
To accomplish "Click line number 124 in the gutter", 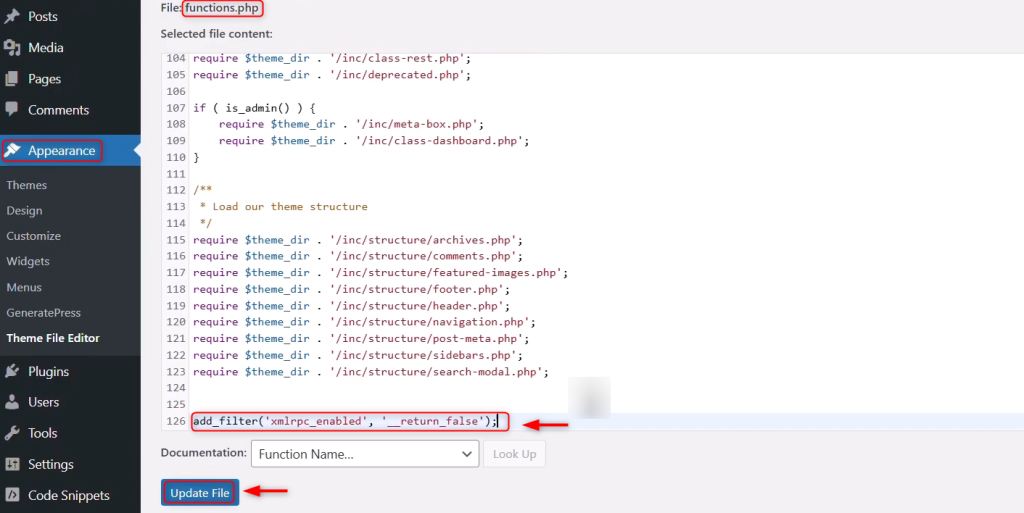I will click(x=176, y=388).
